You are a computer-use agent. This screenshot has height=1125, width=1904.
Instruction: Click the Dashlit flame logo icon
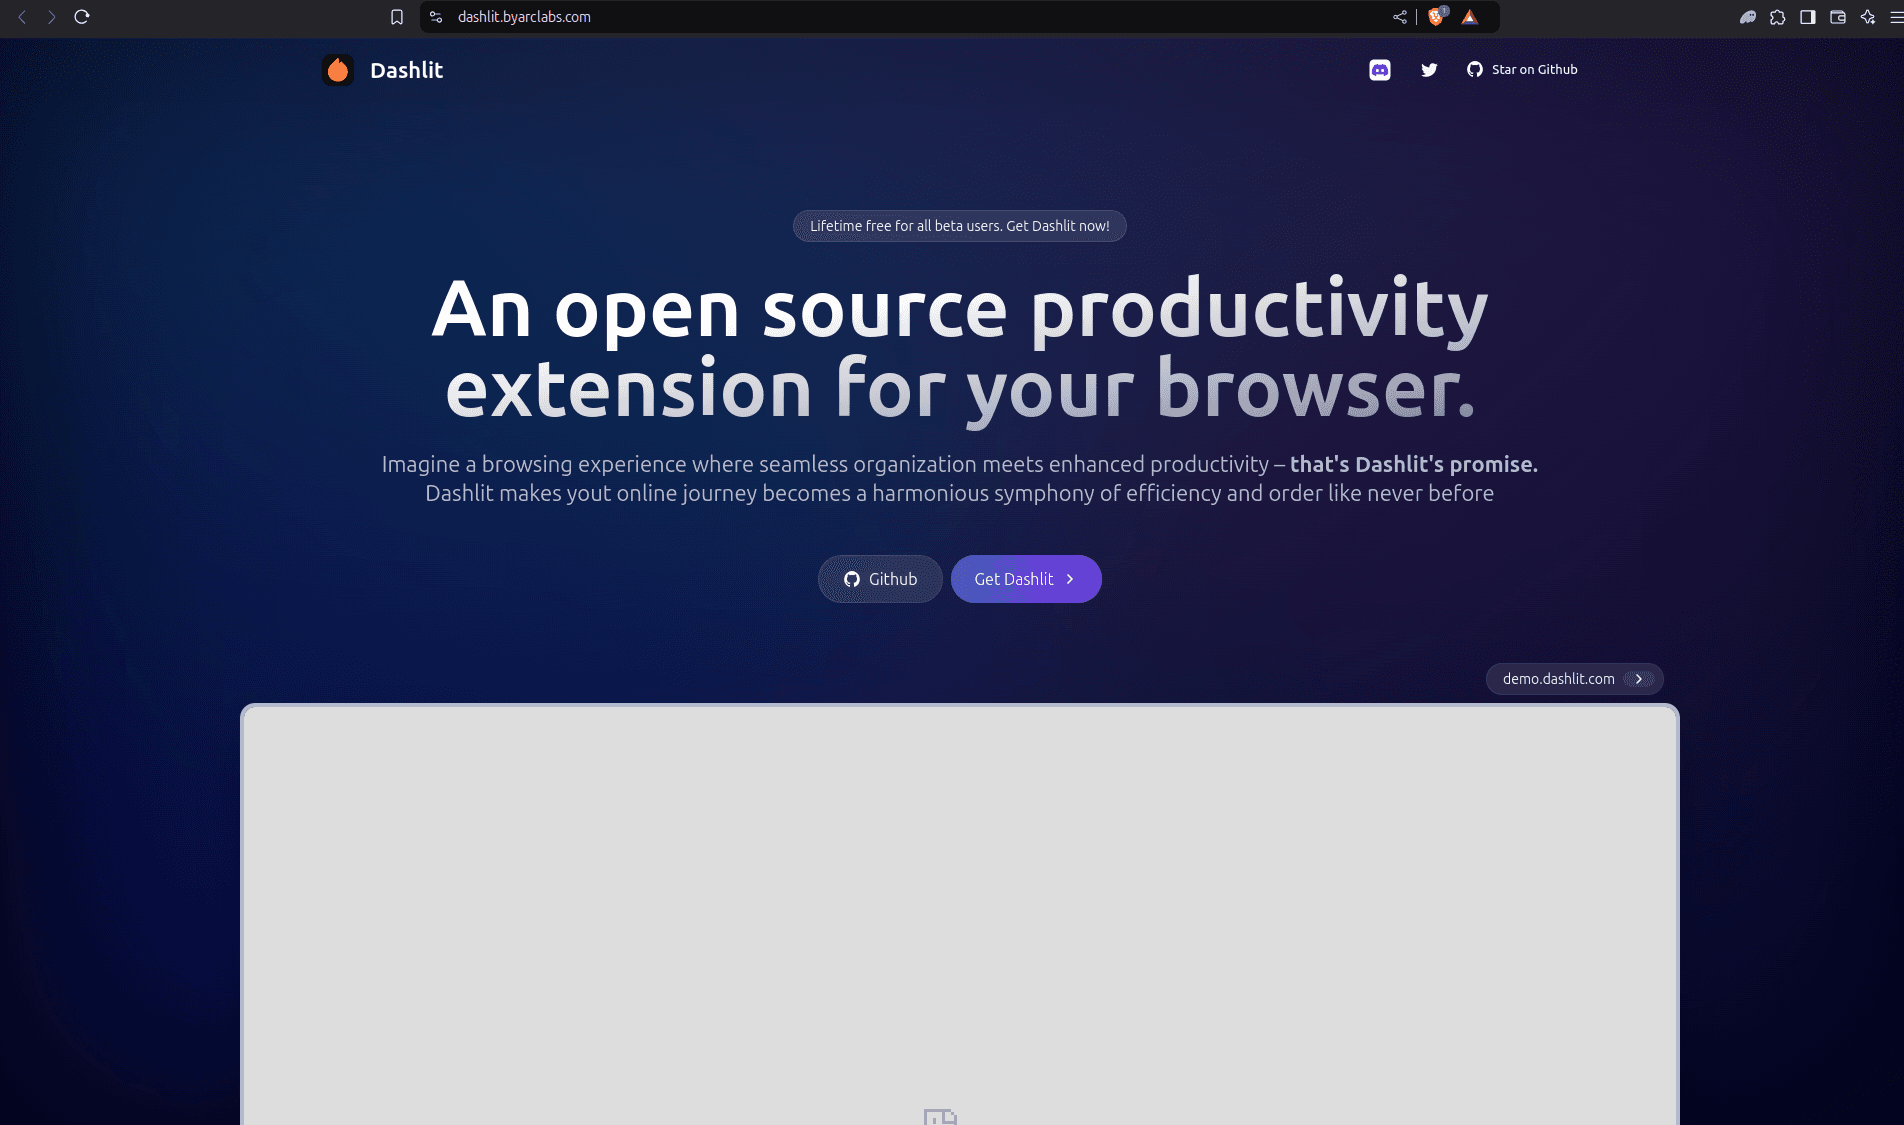338,70
